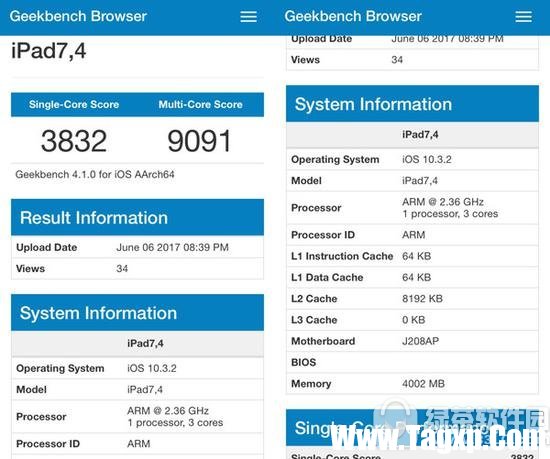This screenshot has height=459, width=550.
Task: Select the L1 Instruction Cache label
Action: click(x=342, y=256)
